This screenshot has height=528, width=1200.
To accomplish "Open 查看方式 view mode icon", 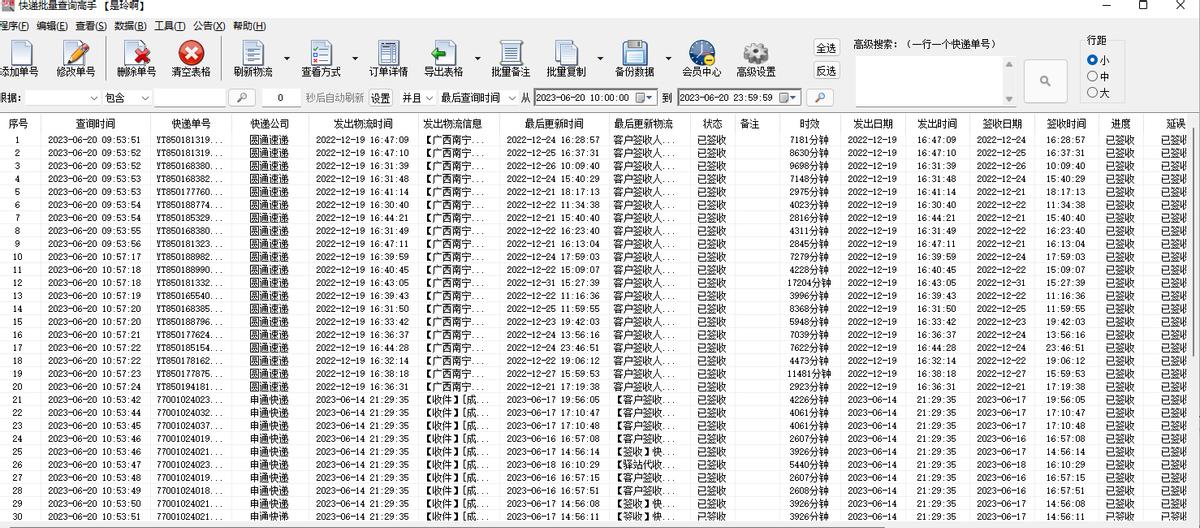I will pos(321,59).
